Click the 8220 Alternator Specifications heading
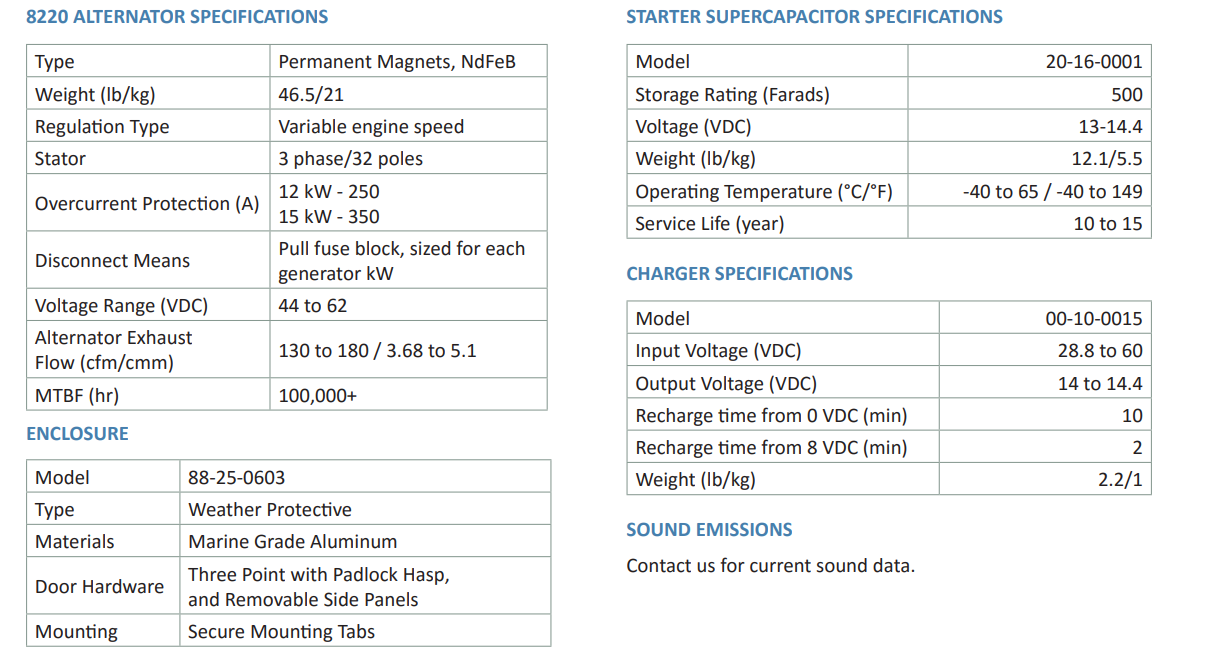The image size is (1217, 661). point(177,17)
